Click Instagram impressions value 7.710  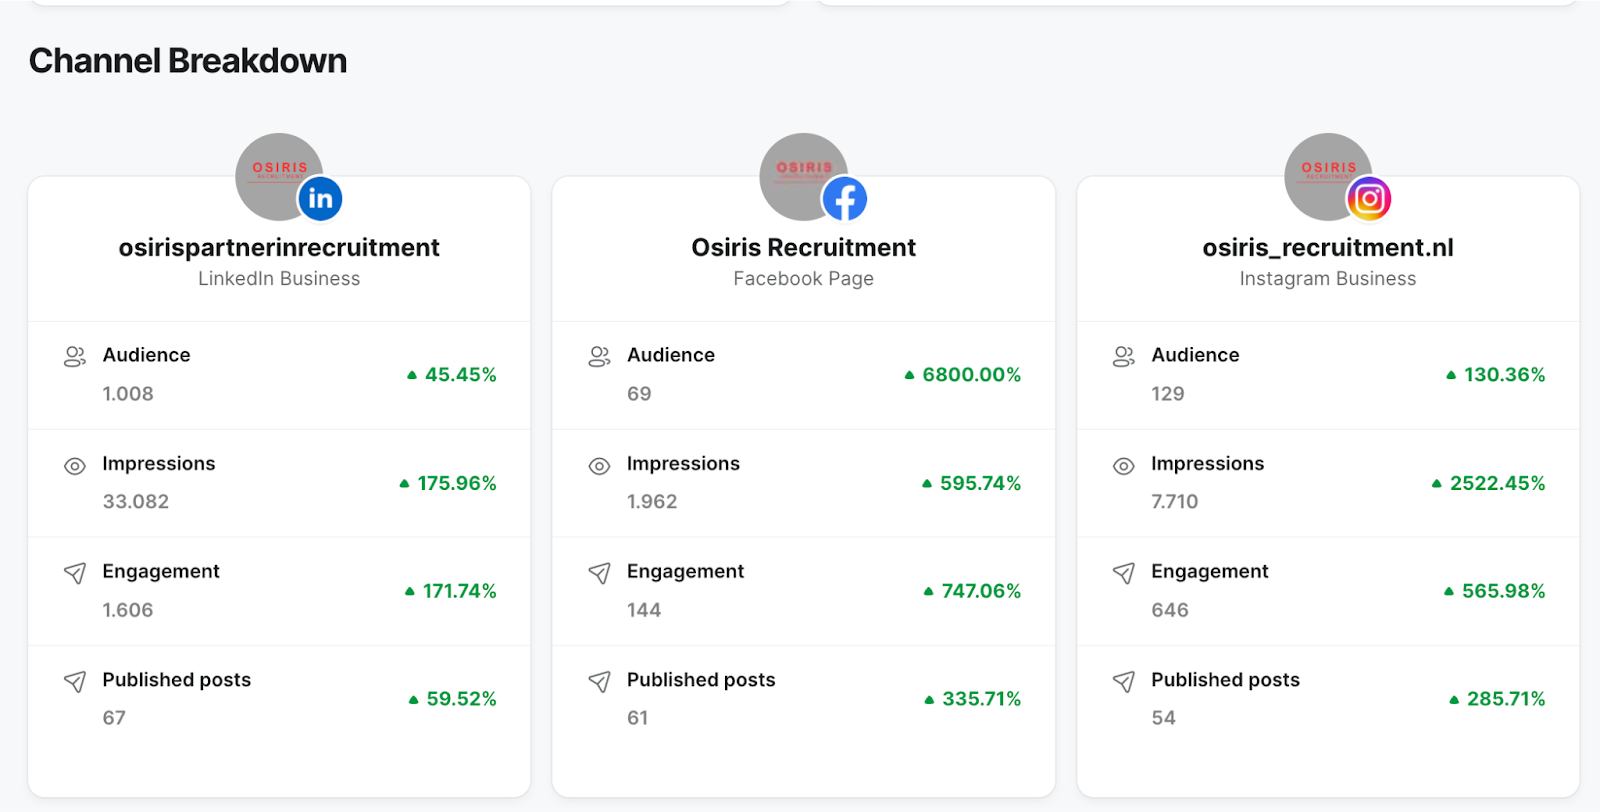[1175, 502]
